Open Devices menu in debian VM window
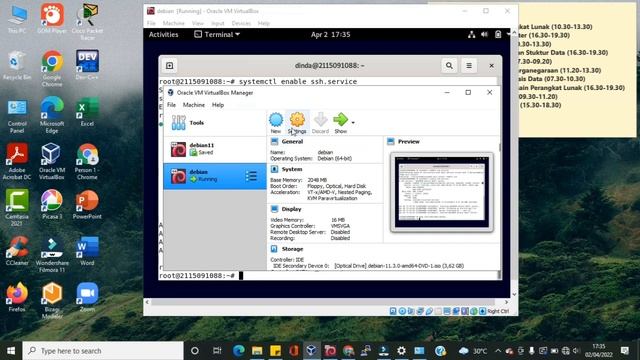The width and height of the screenshot is (640, 360). pyautogui.click(x=241, y=23)
